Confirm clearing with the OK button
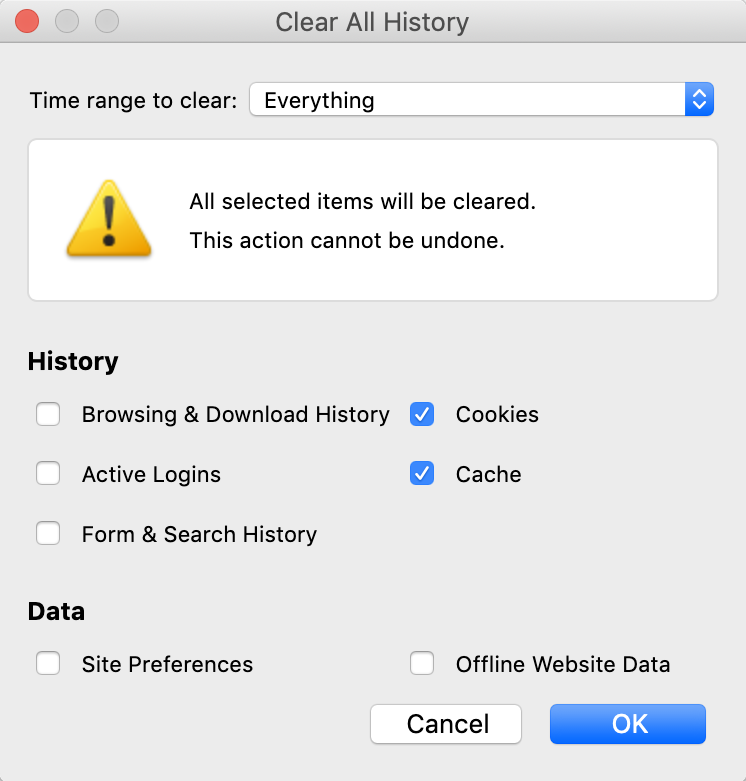This screenshot has height=781, width=746. pyautogui.click(x=627, y=724)
